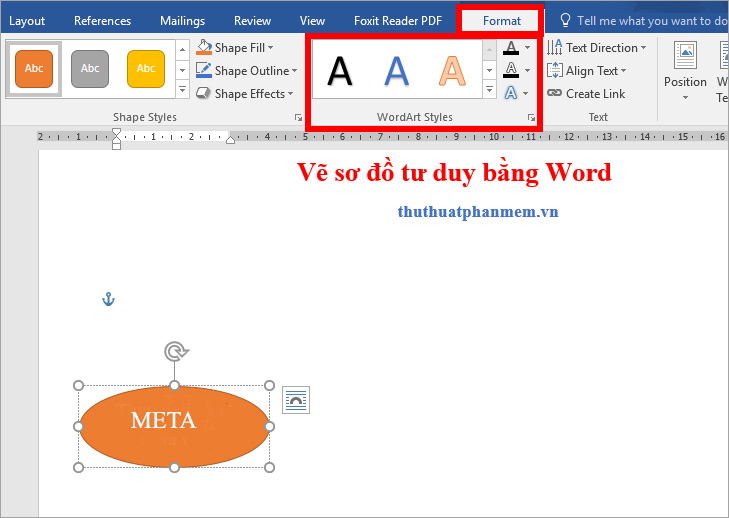Click the Layout Options icon beside shape
This screenshot has width=729, height=518.
(296, 400)
